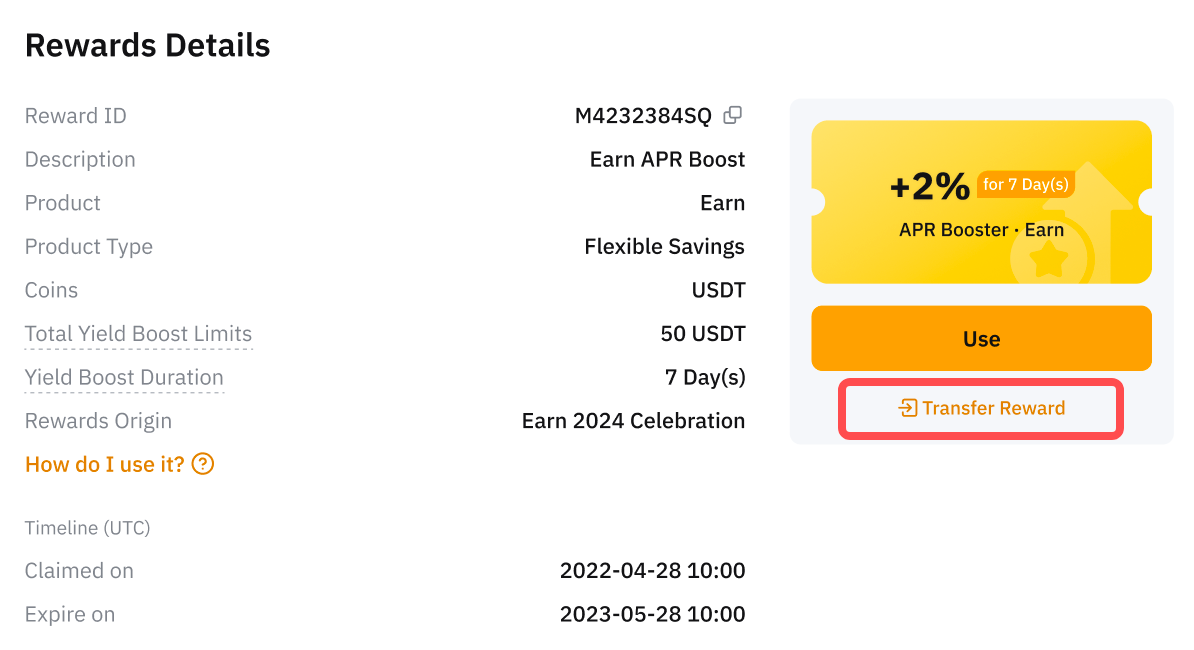Click the 'for 7 Day(s)' badge

[x=1026, y=184]
